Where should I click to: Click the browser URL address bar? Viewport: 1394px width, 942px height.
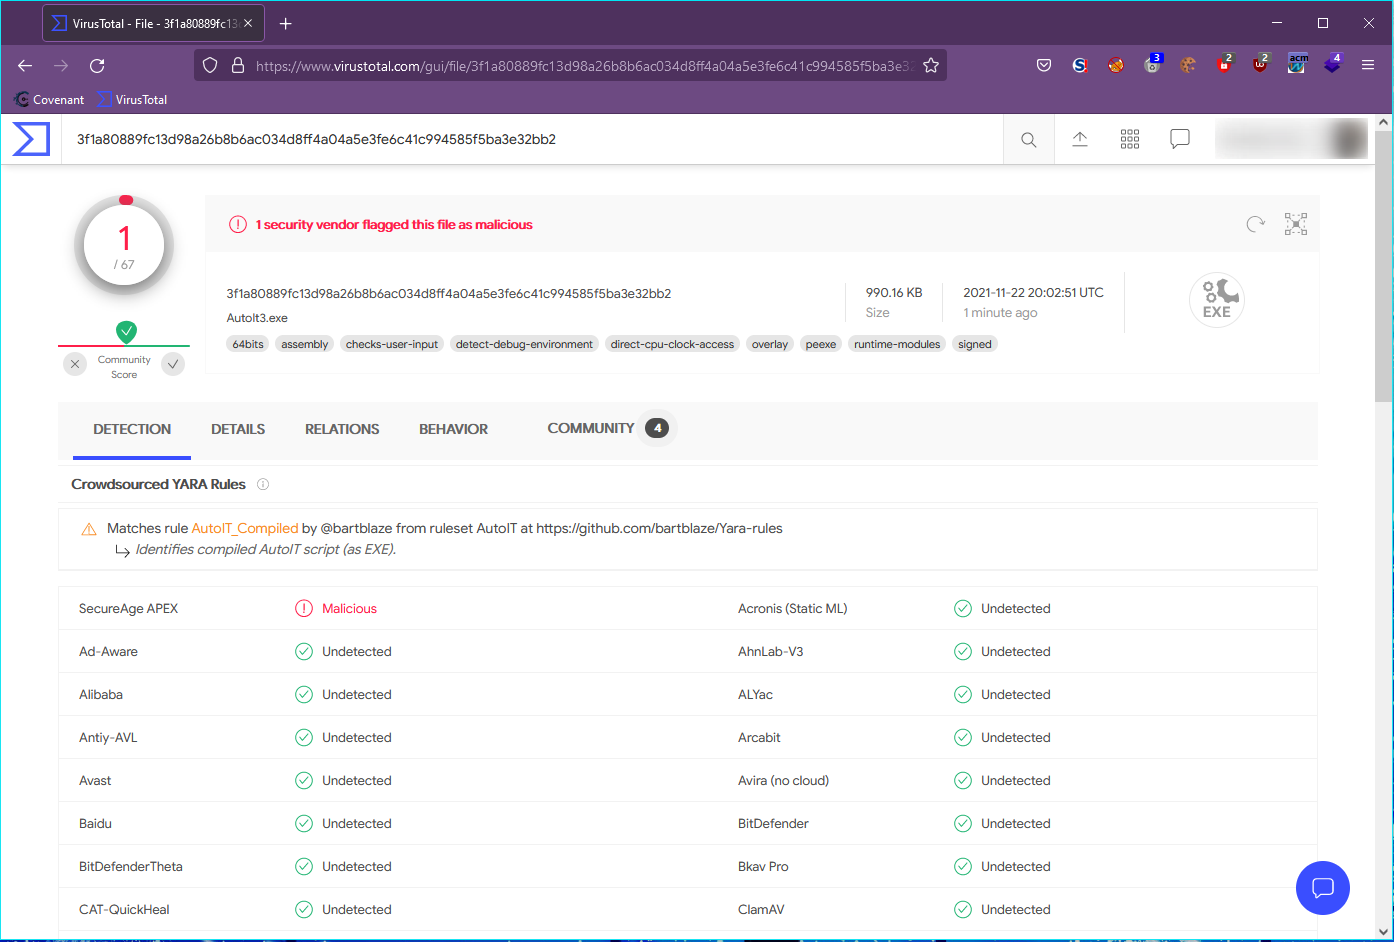pyautogui.click(x=570, y=65)
